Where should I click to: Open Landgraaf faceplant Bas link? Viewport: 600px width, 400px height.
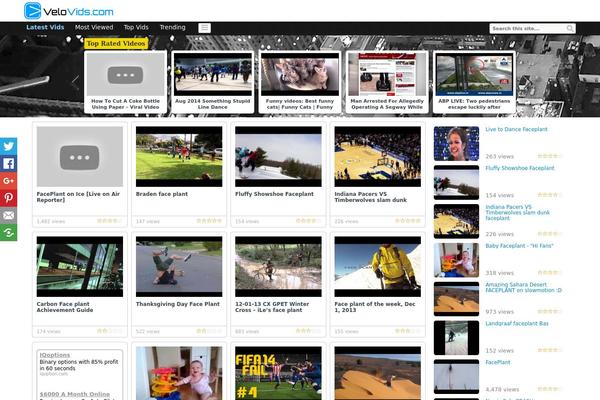[517, 323]
